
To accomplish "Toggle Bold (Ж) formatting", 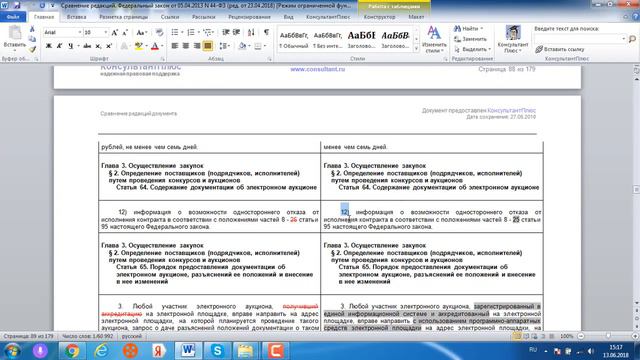I will [x=49, y=46].
